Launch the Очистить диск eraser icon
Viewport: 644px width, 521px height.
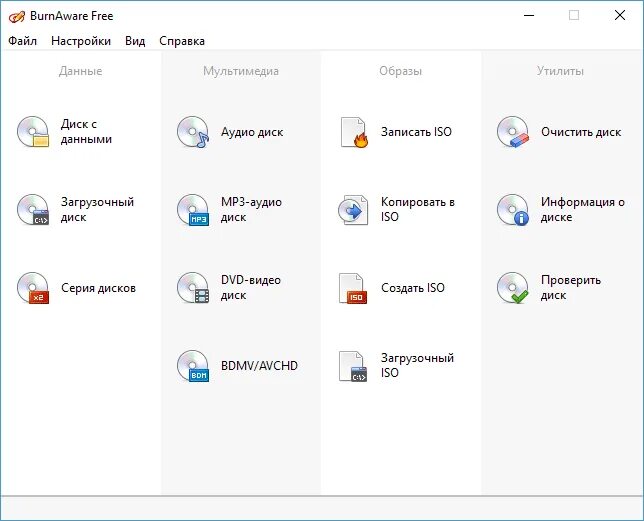513,131
